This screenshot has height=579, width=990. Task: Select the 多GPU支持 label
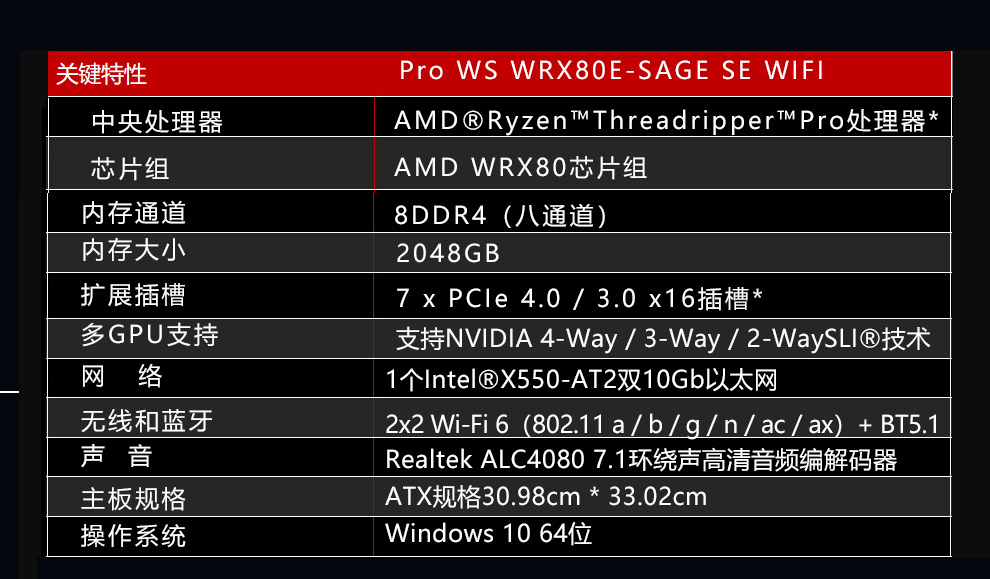150,334
